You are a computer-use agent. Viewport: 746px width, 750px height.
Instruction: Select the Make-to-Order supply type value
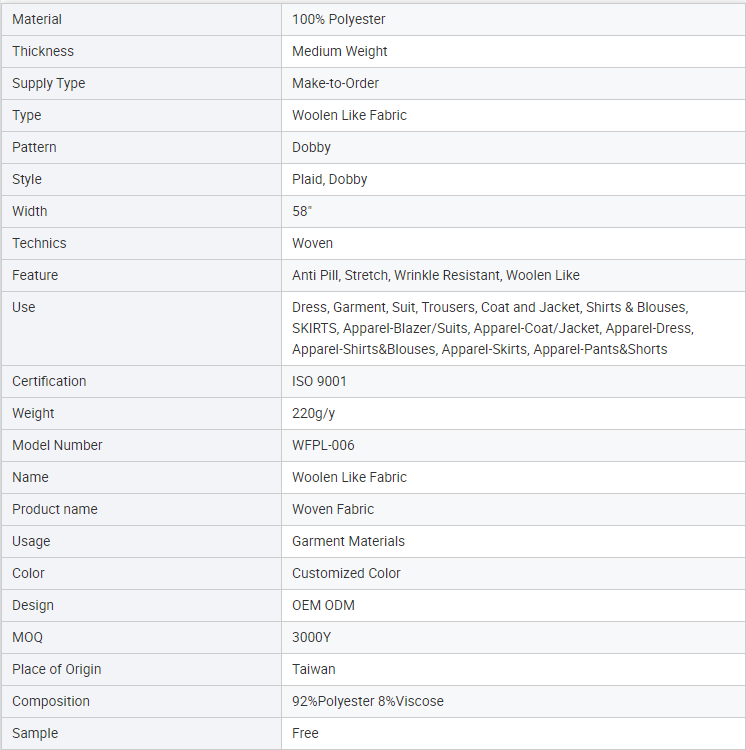click(x=335, y=83)
